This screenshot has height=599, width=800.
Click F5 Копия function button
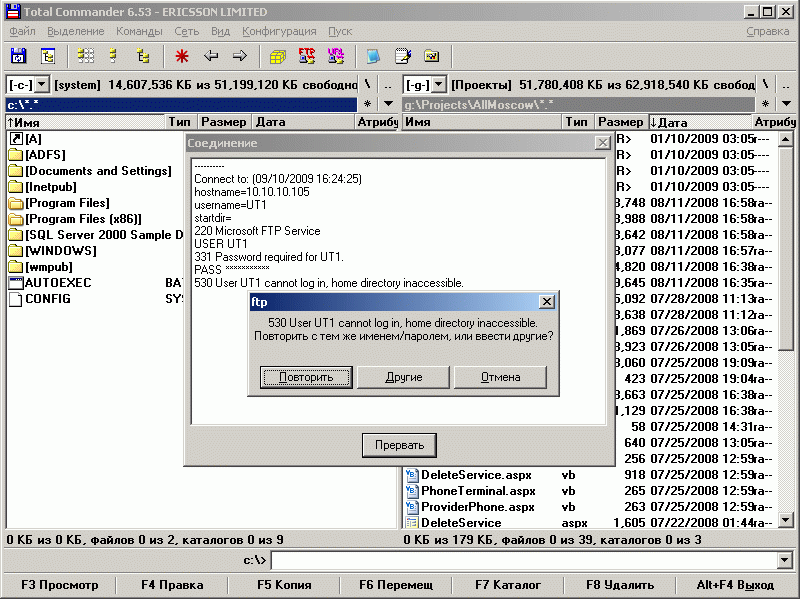click(284, 585)
